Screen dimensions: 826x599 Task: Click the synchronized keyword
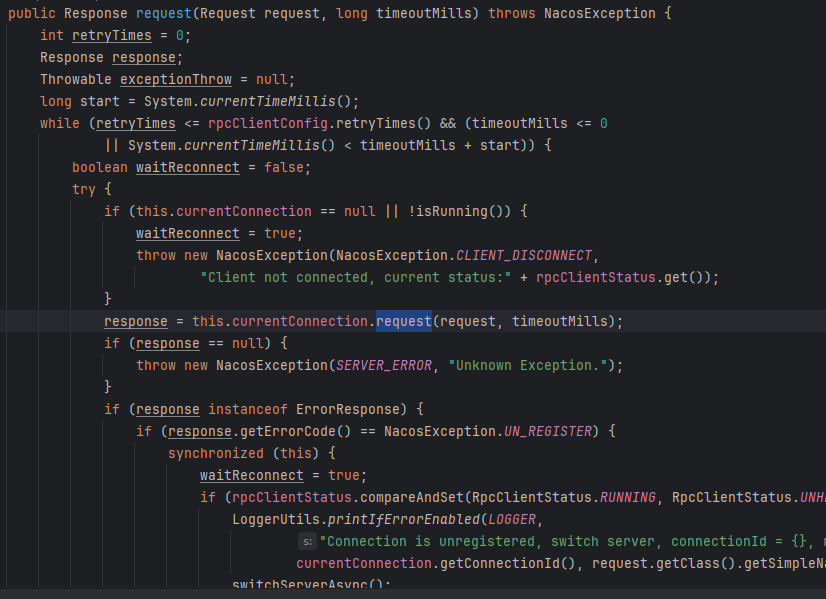coord(216,454)
